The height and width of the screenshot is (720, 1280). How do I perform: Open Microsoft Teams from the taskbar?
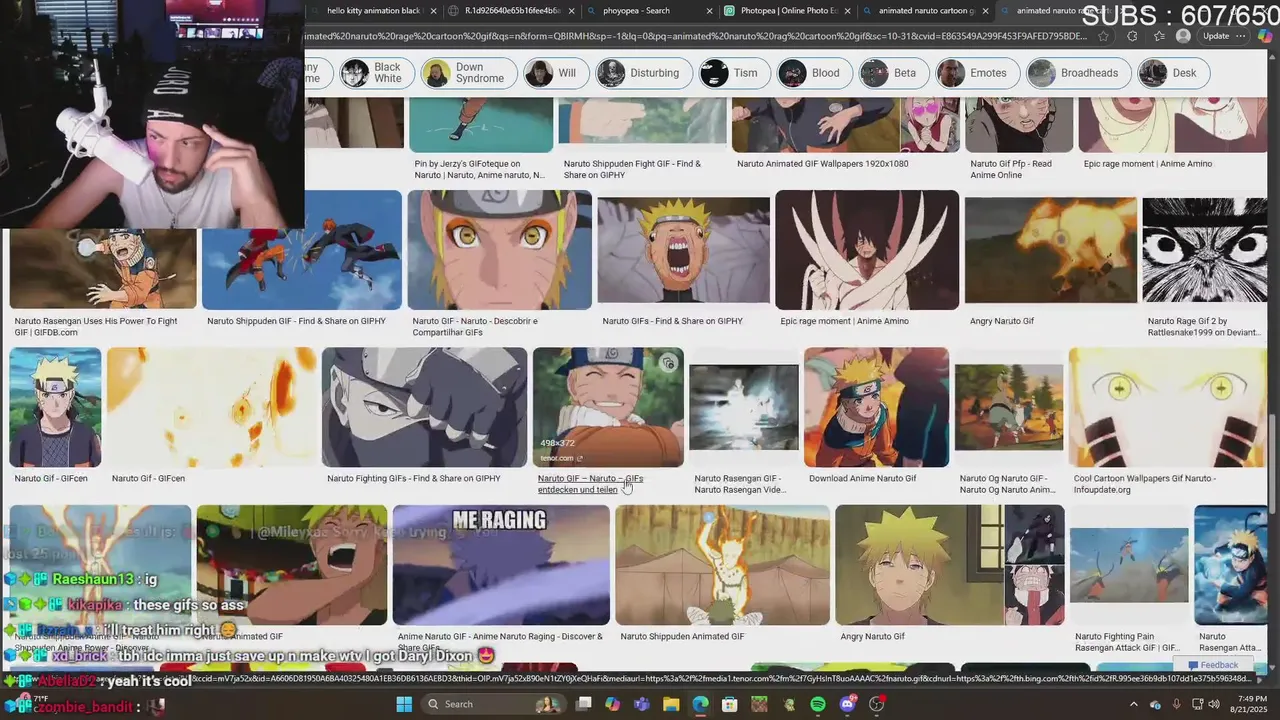(x=642, y=704)
